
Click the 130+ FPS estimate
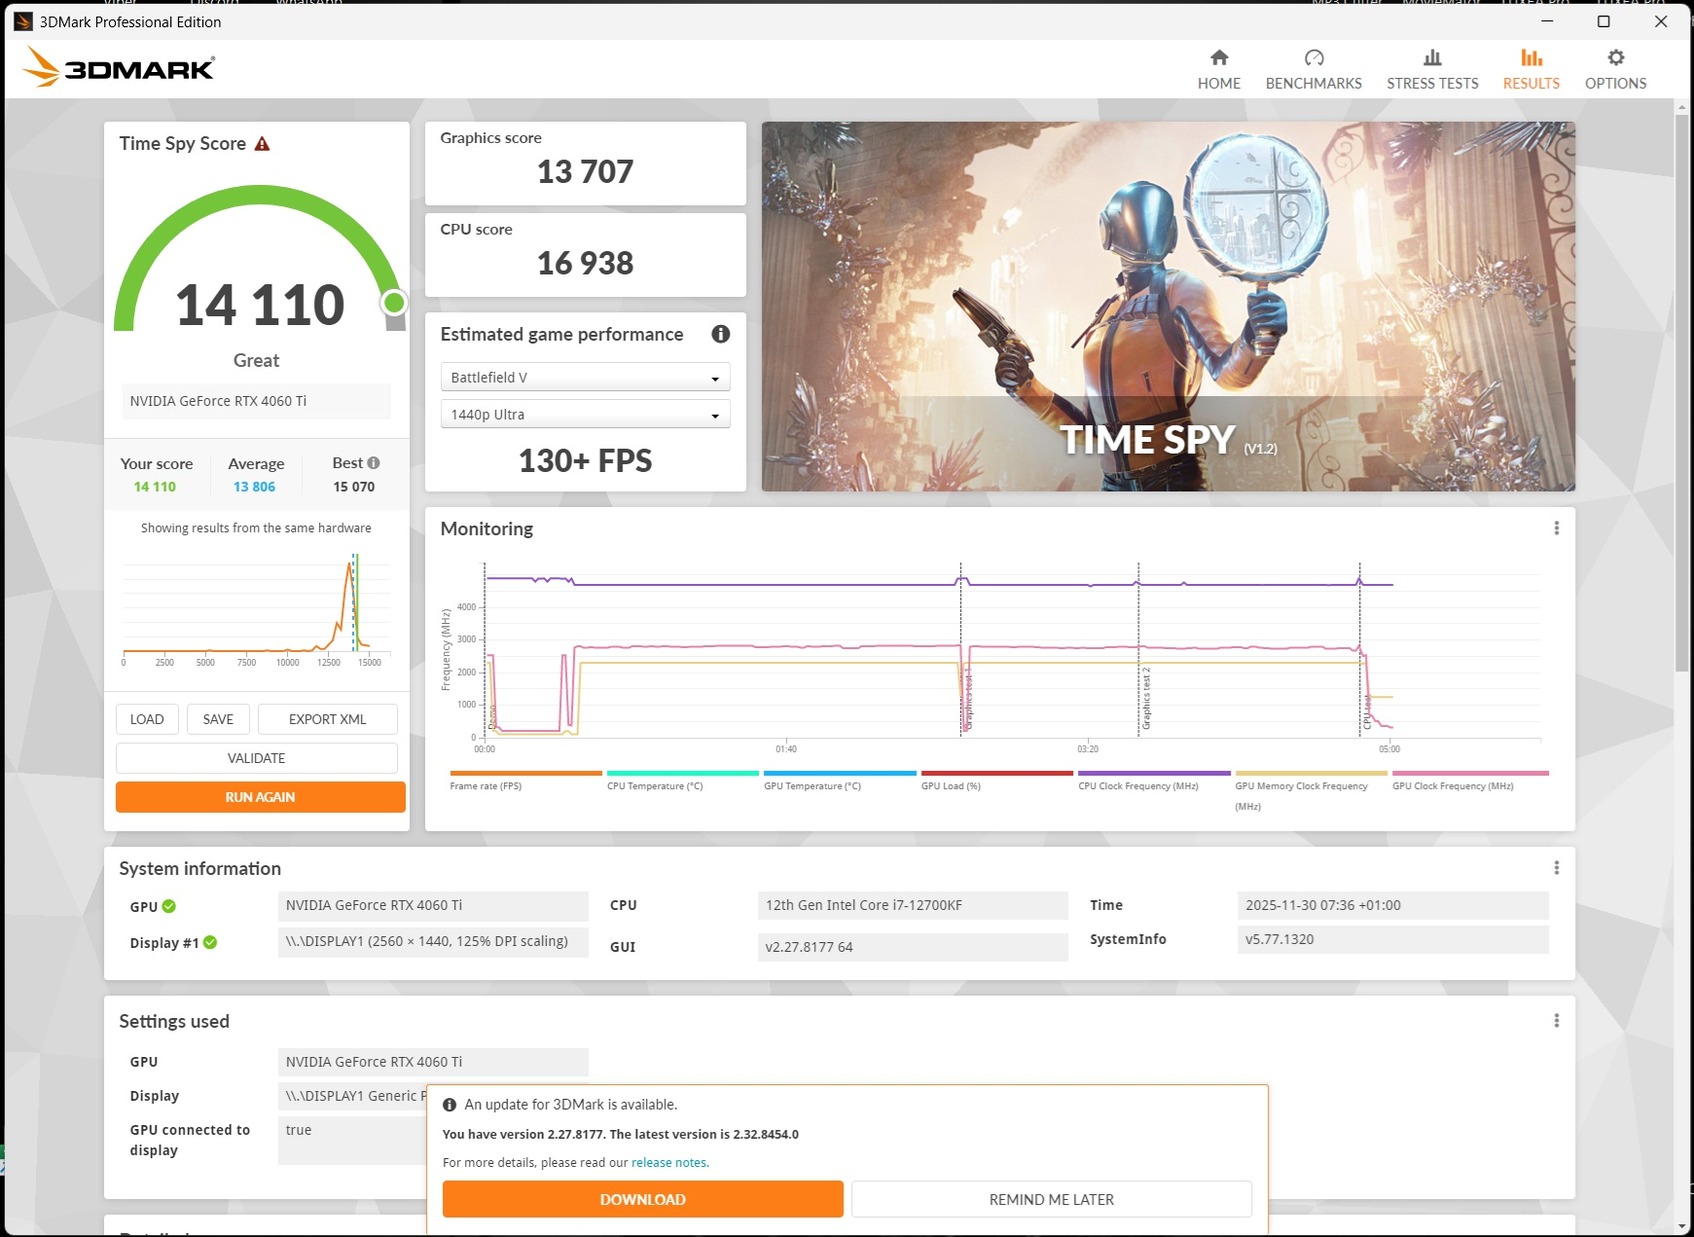[585, 460]
